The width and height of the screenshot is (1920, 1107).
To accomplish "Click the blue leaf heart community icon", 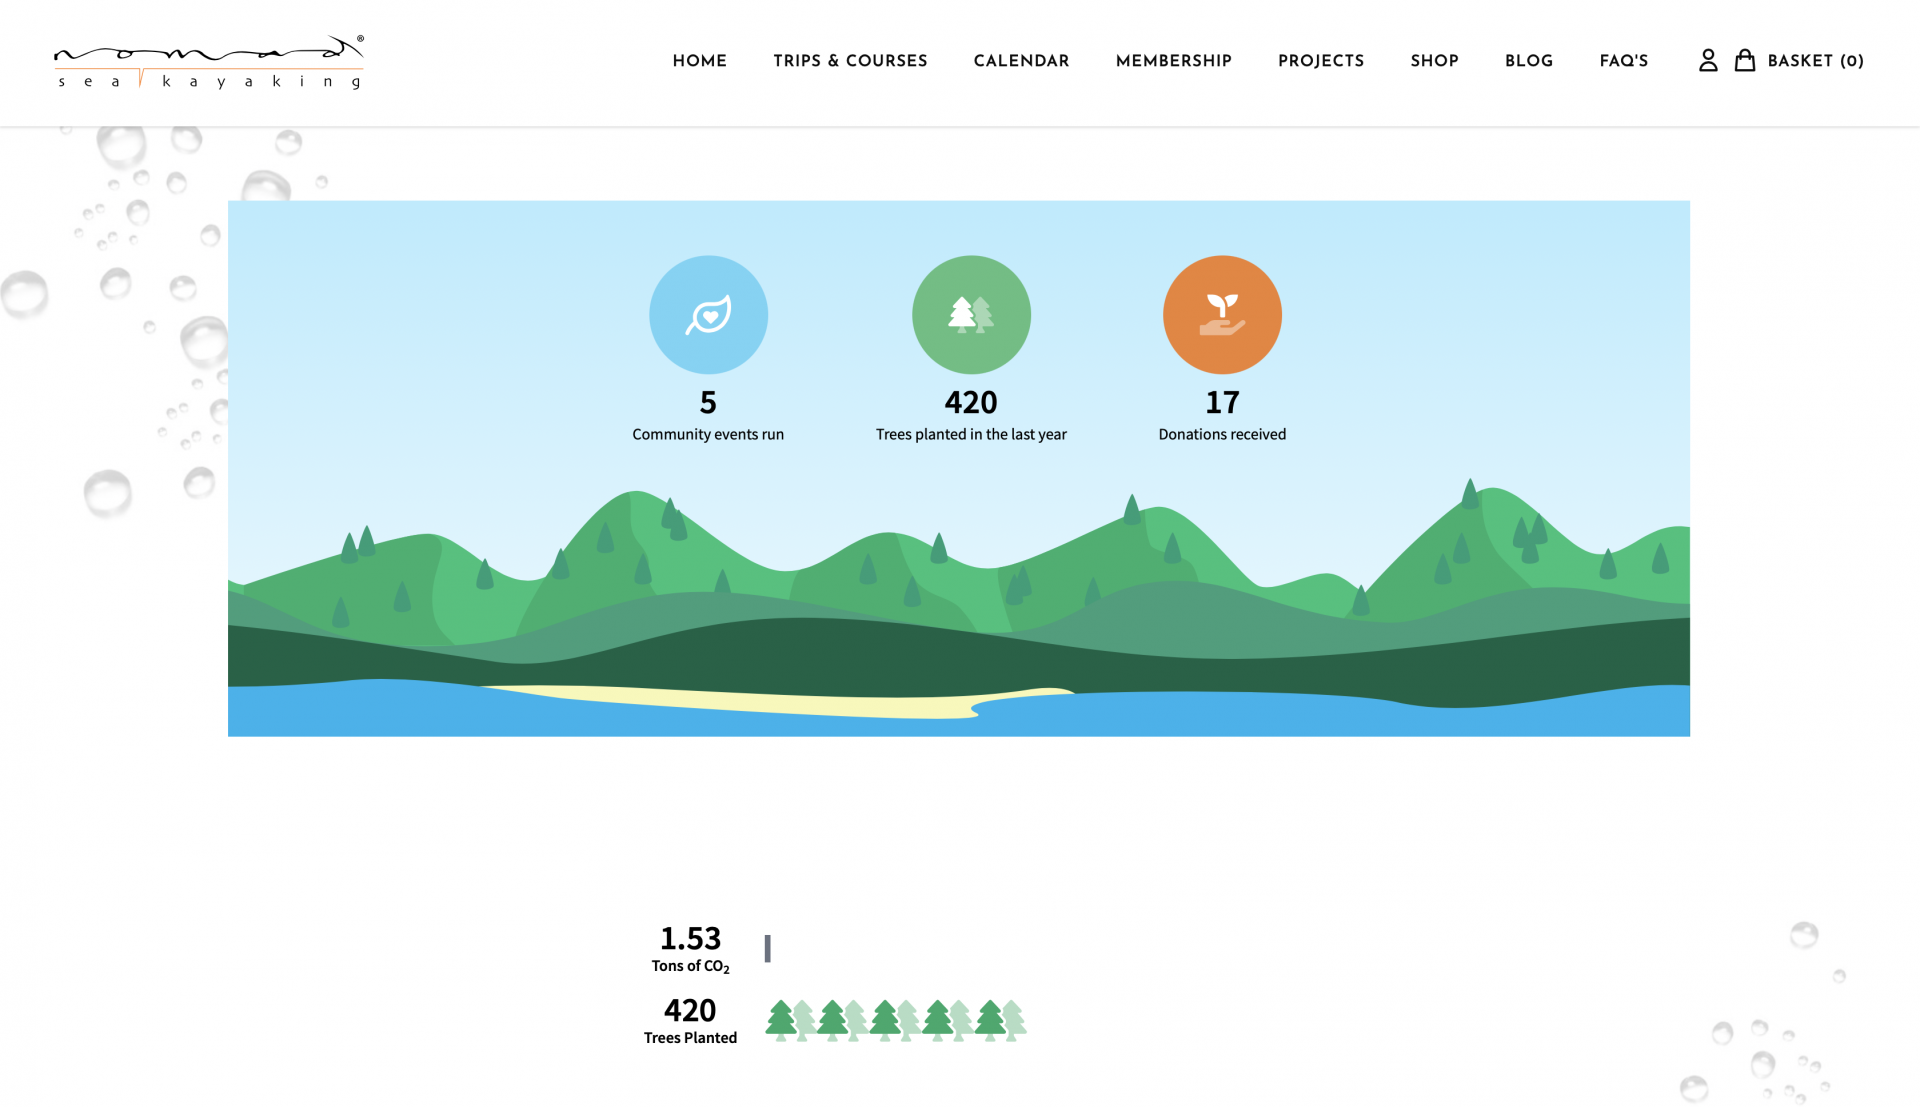I will pyautogui.click(x=708, y=315).
